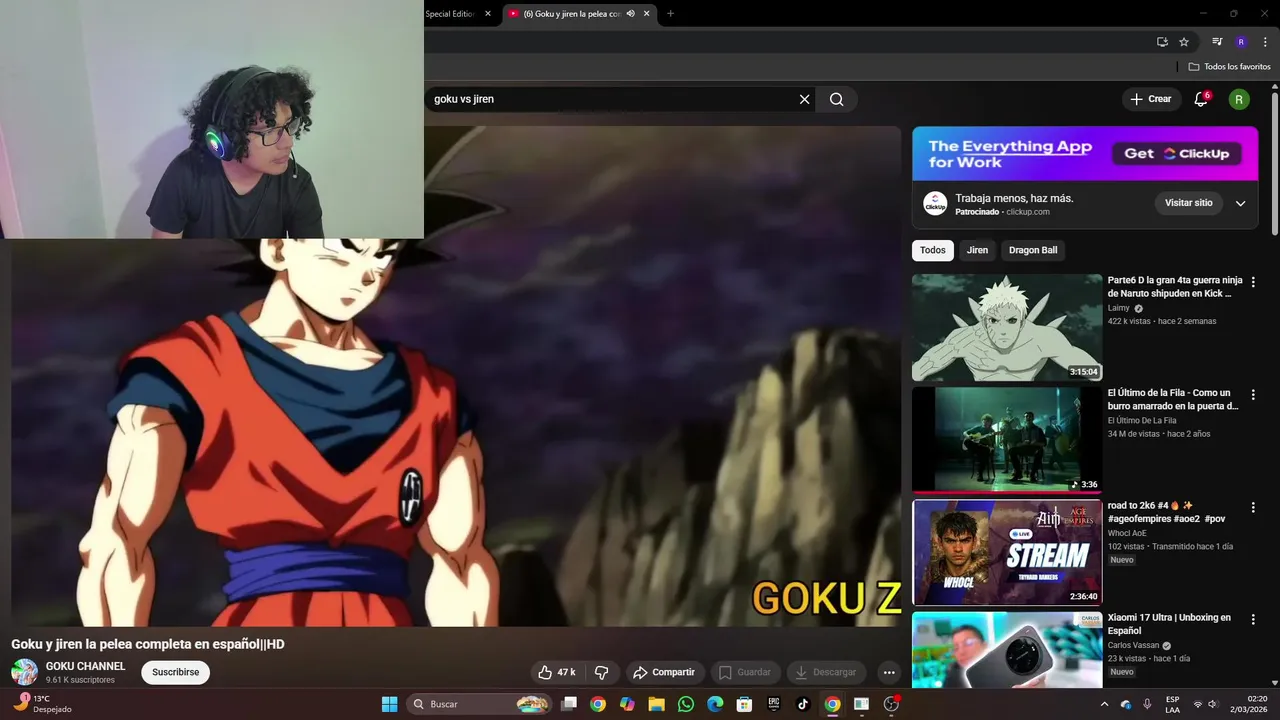Open the Chrome profile R avatar
Image resolution: width=1280 pixels, height=720 pixels.
1241,42
